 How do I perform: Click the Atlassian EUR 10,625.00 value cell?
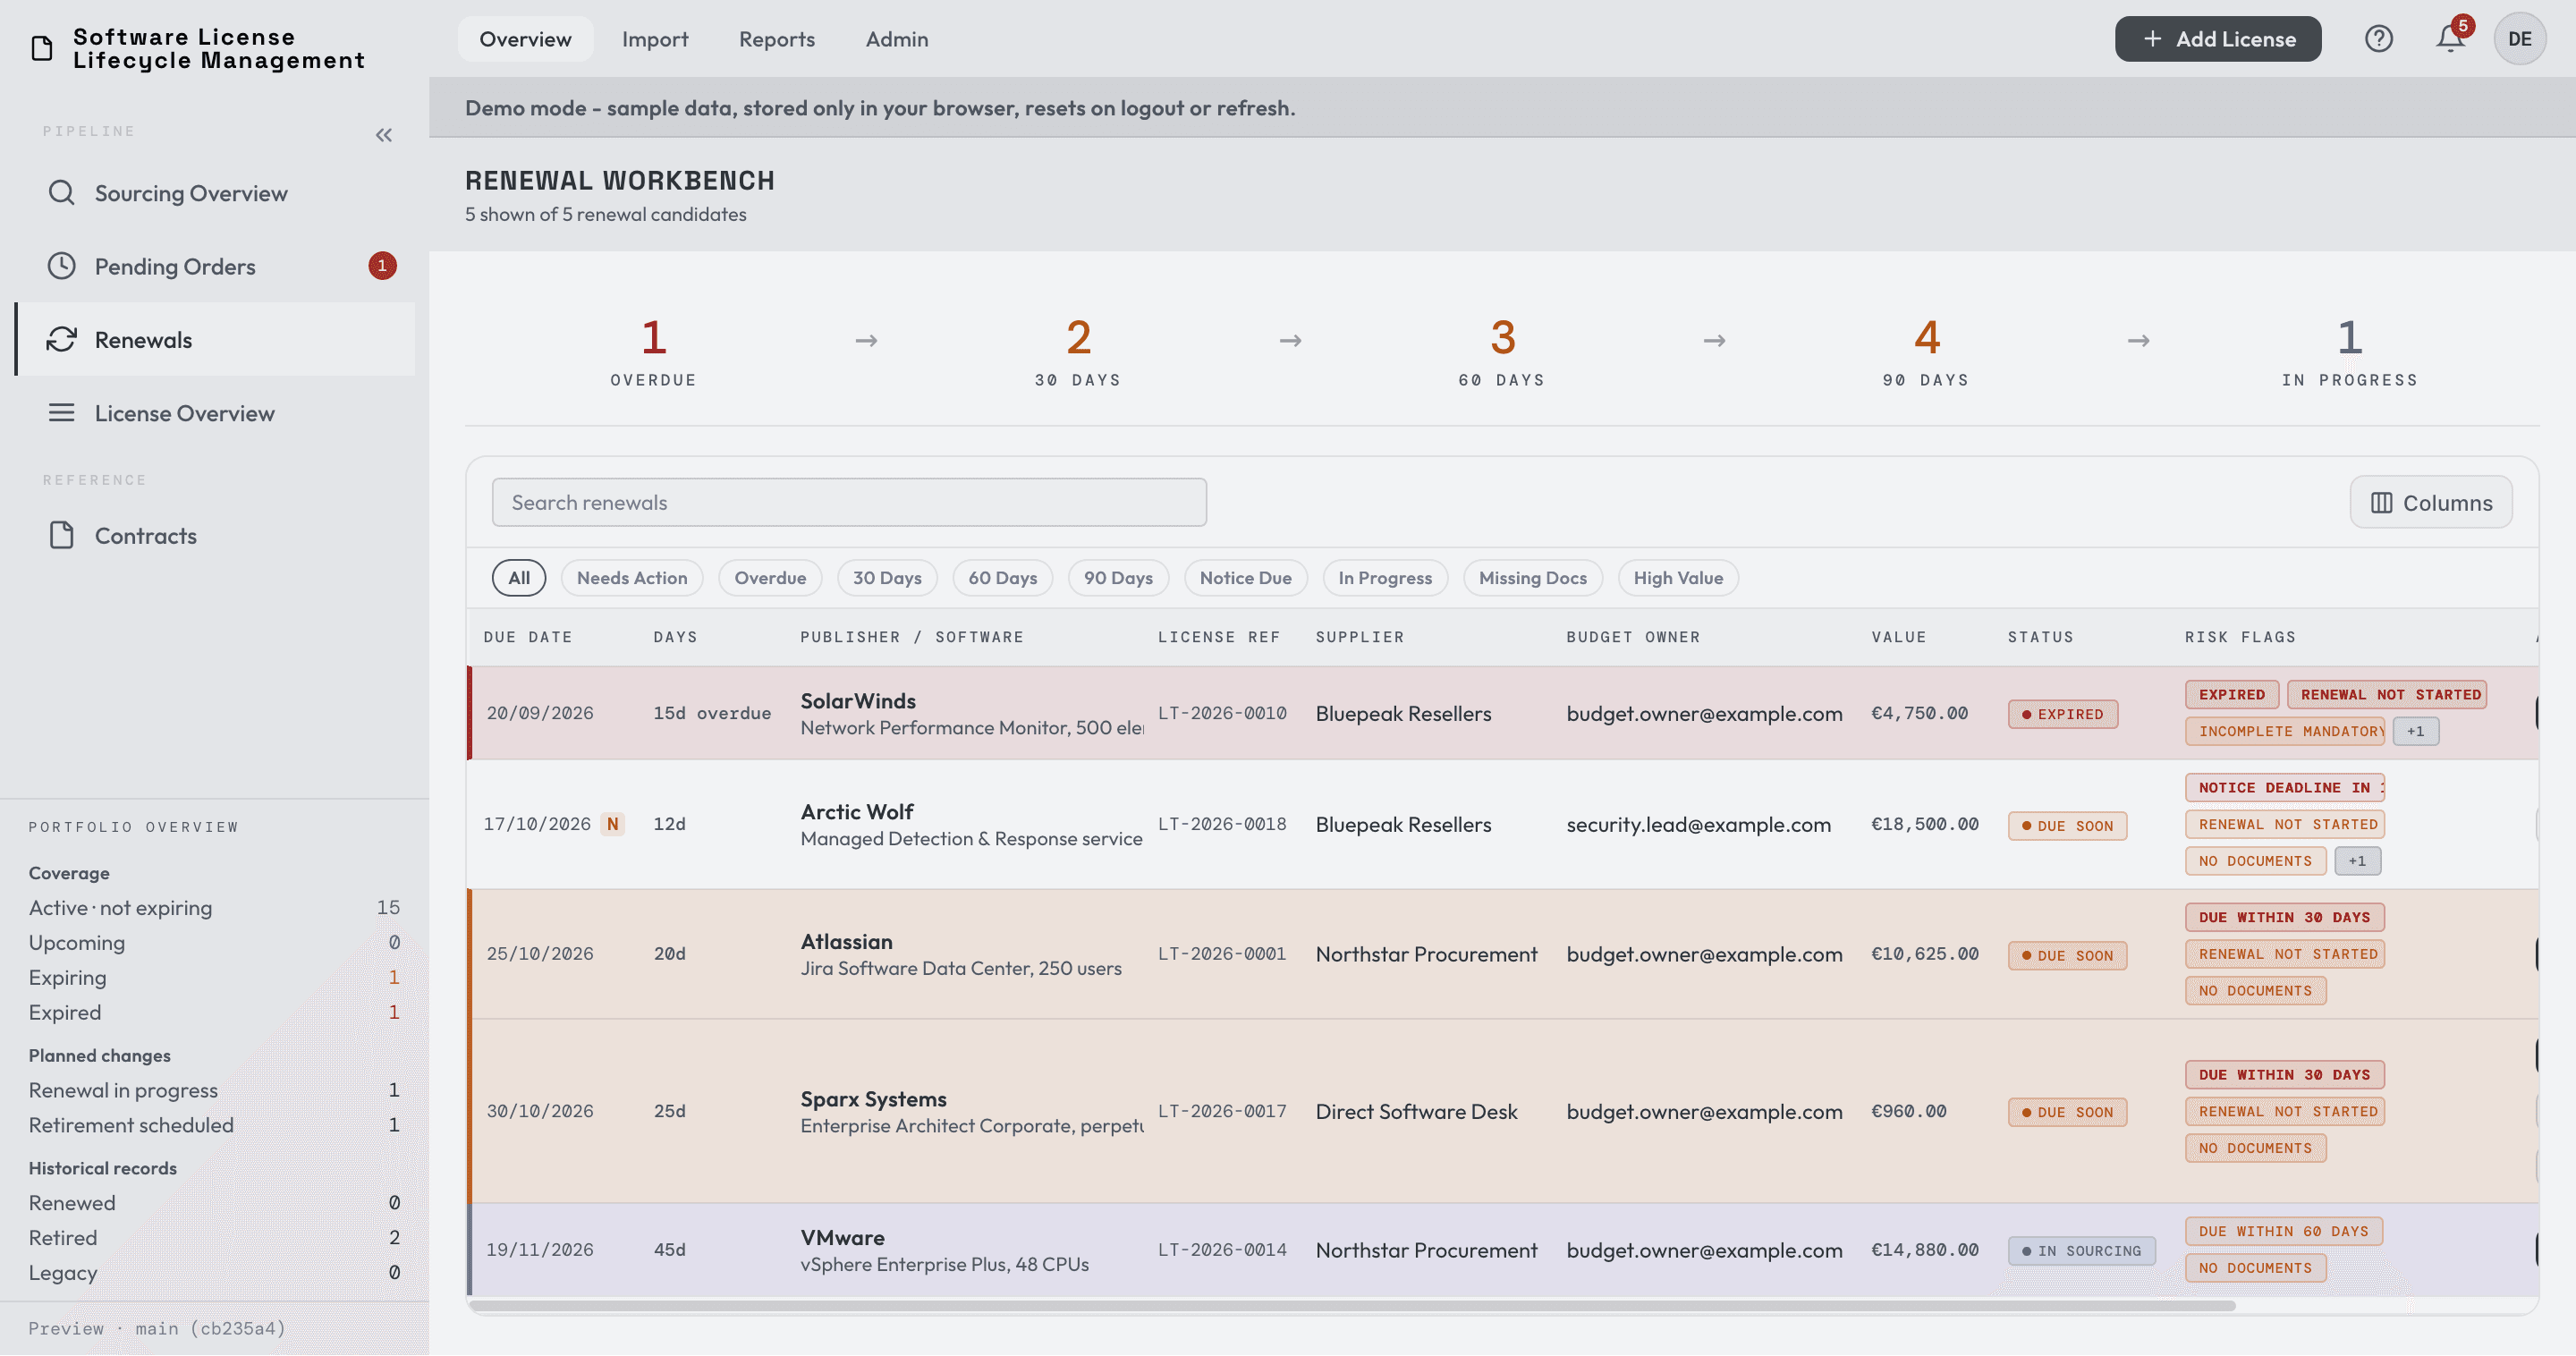tap(1925, 954)
